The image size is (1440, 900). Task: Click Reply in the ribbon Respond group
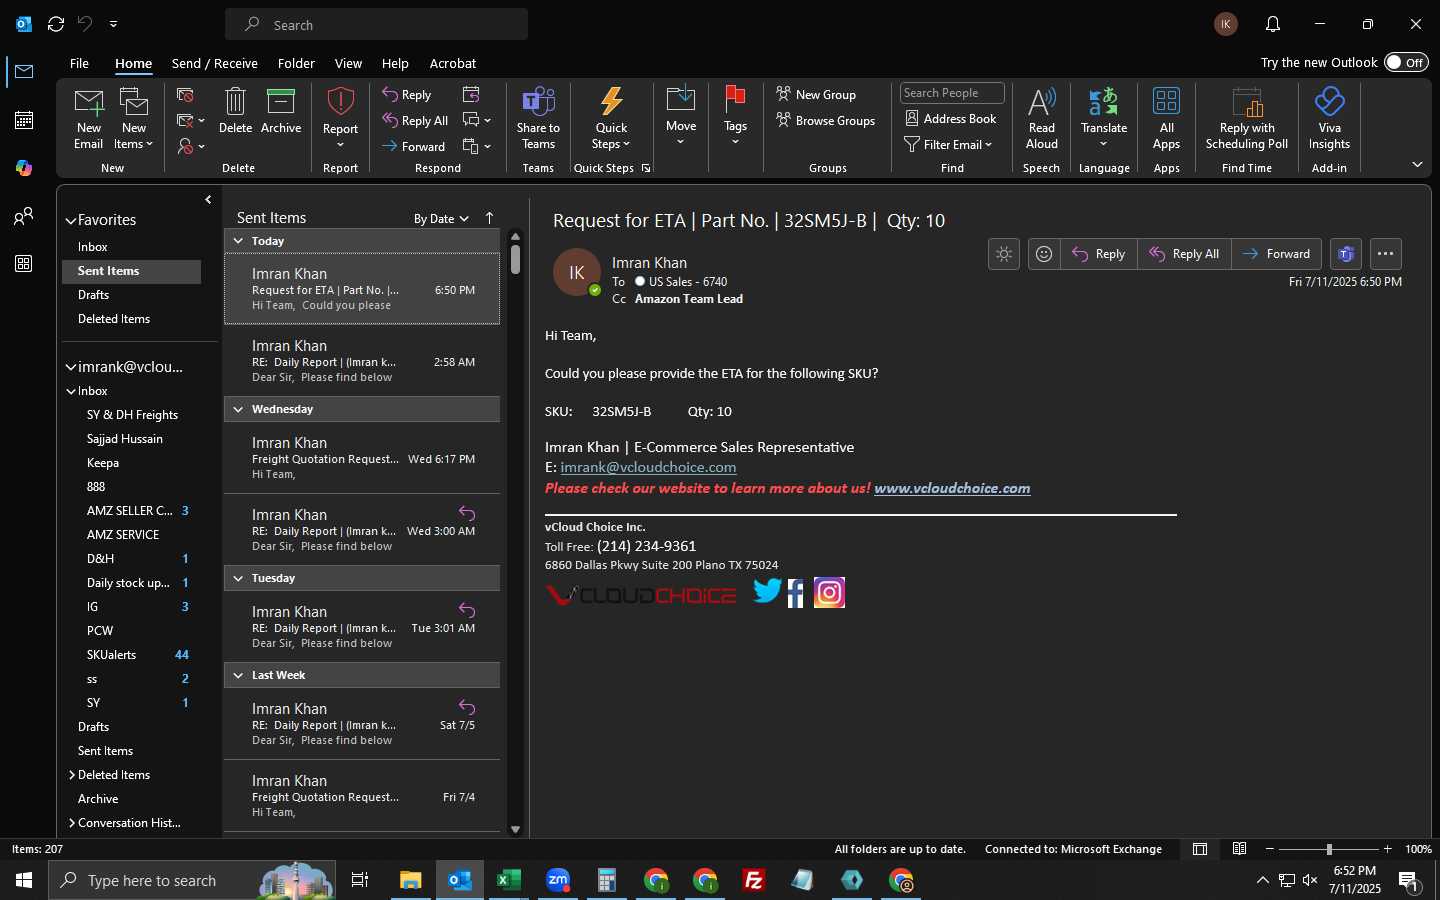[407, 95]
